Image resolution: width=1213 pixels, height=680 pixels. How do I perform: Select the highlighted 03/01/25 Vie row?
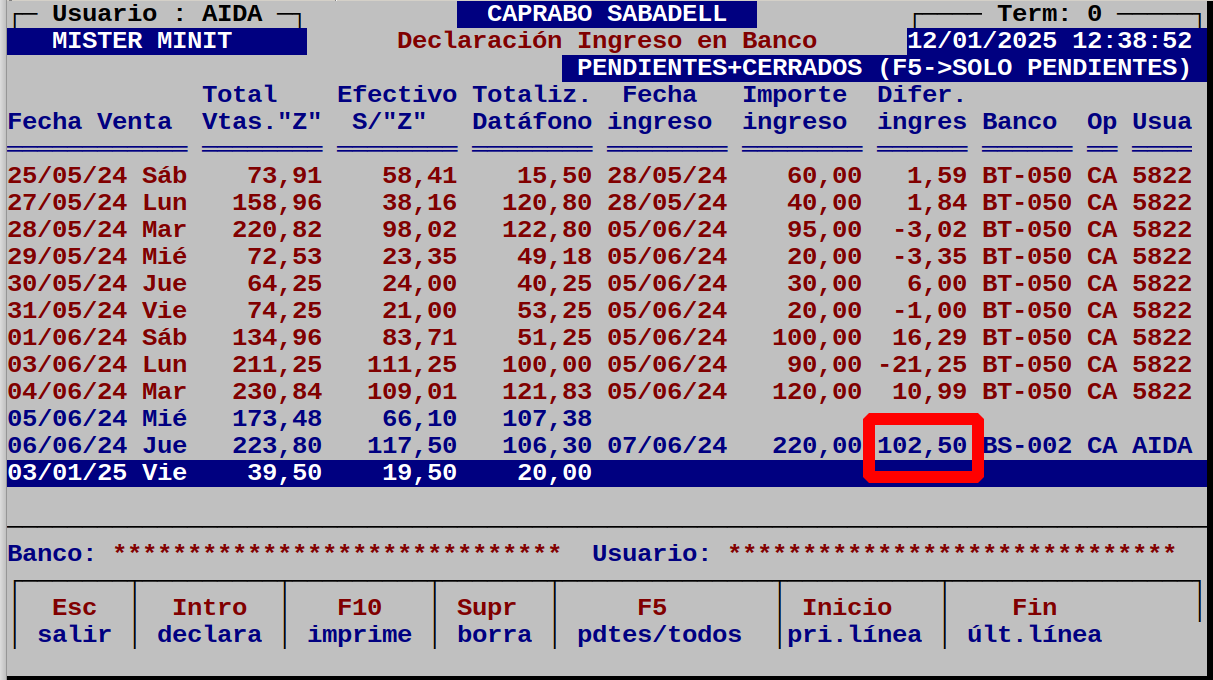point(97,472)
